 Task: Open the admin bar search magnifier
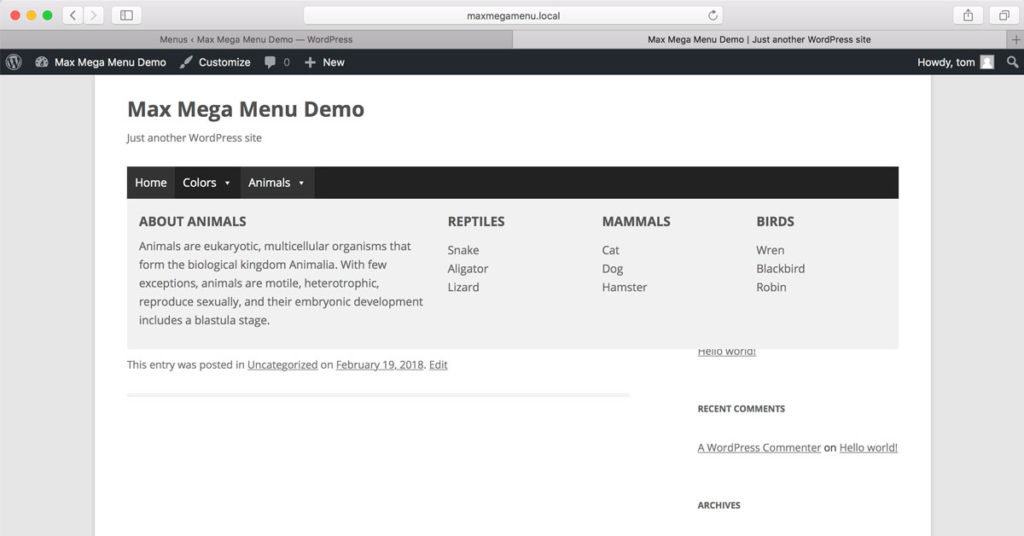[1012, 62]
